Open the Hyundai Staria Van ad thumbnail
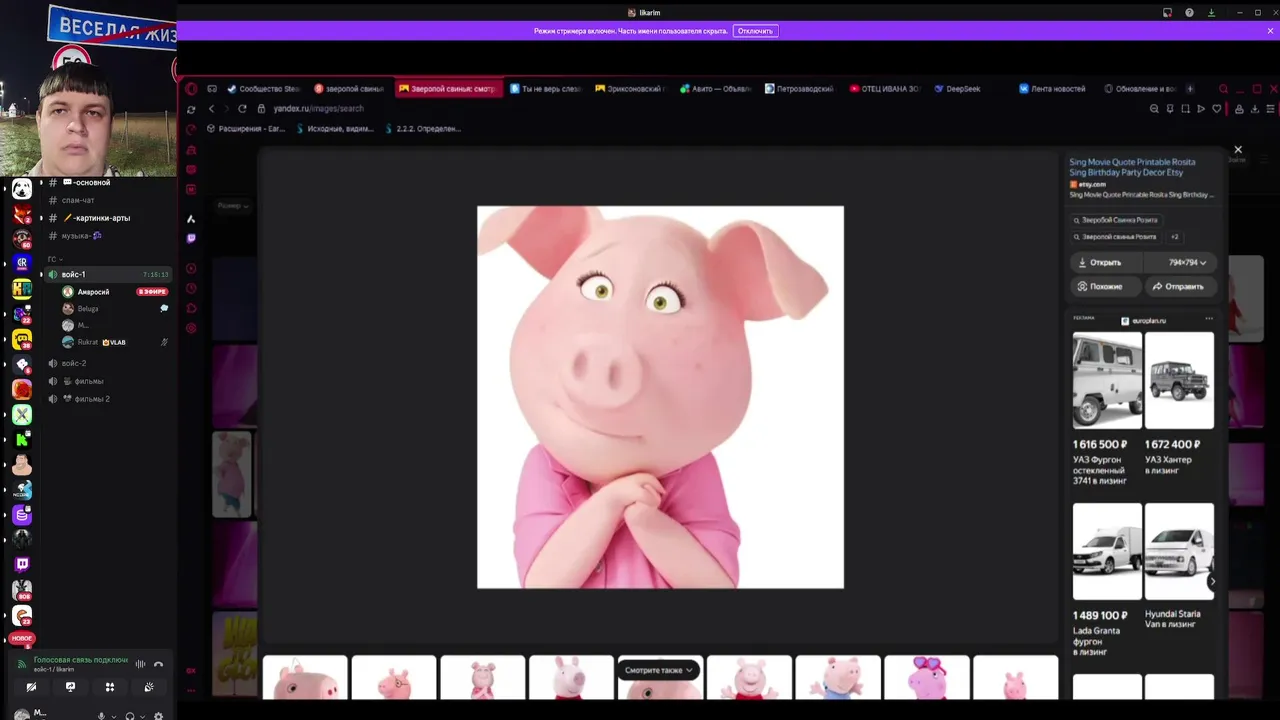 [x=1179, y=551]
